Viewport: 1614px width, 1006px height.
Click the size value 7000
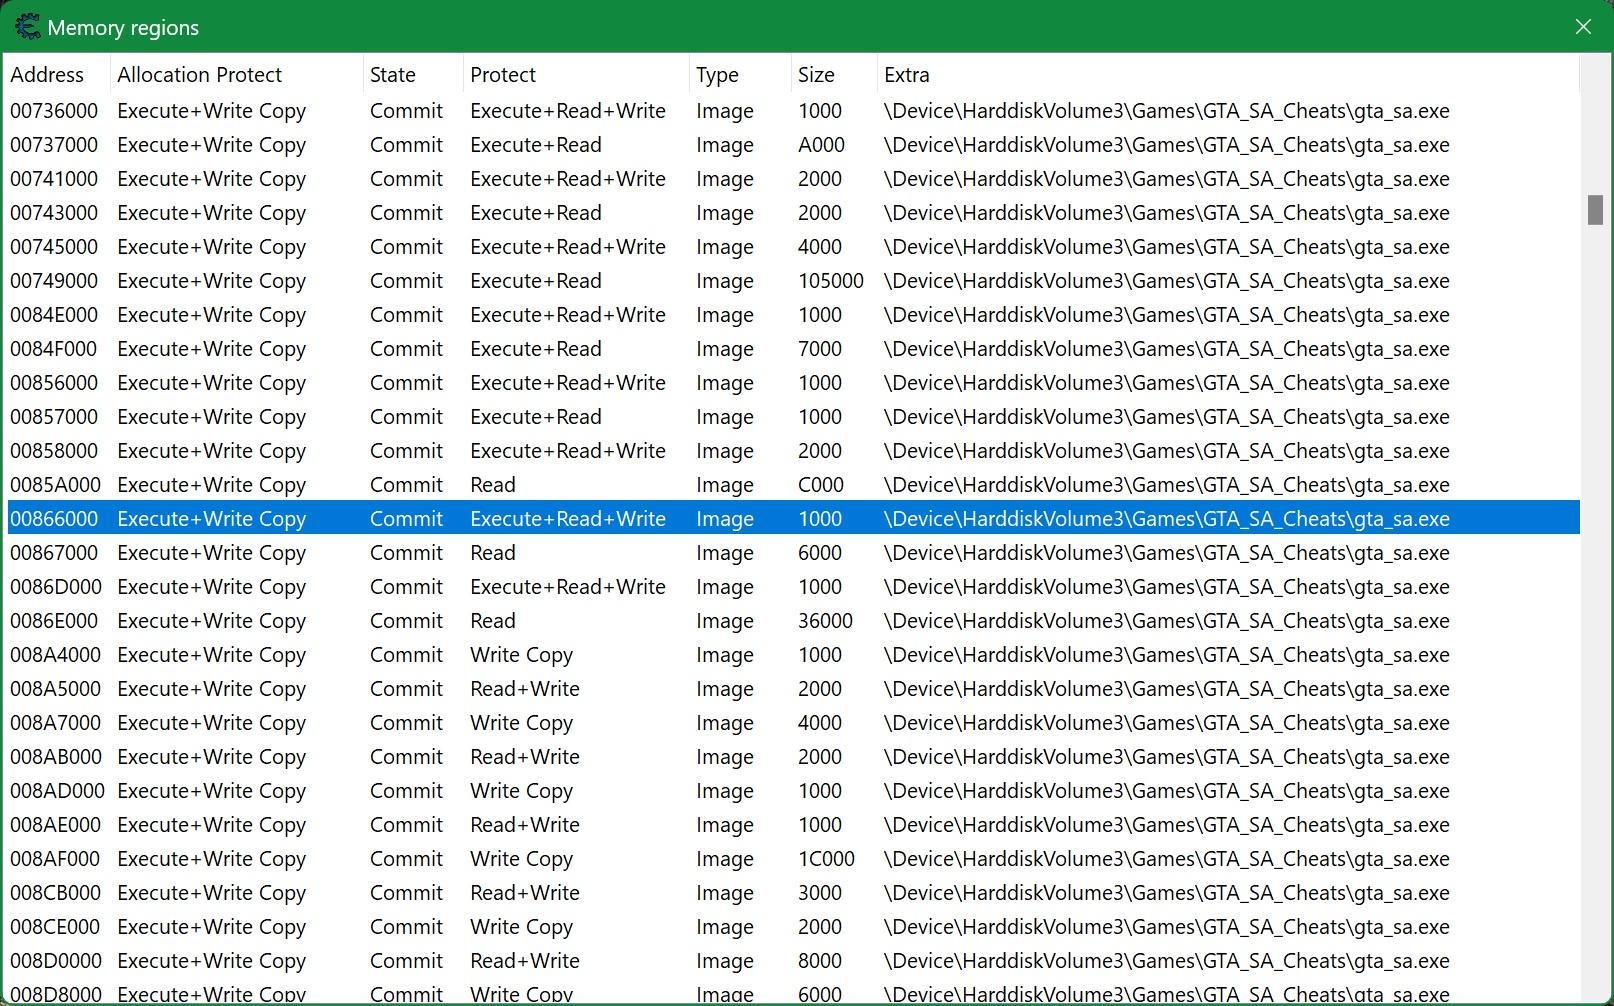click(820, 349)
